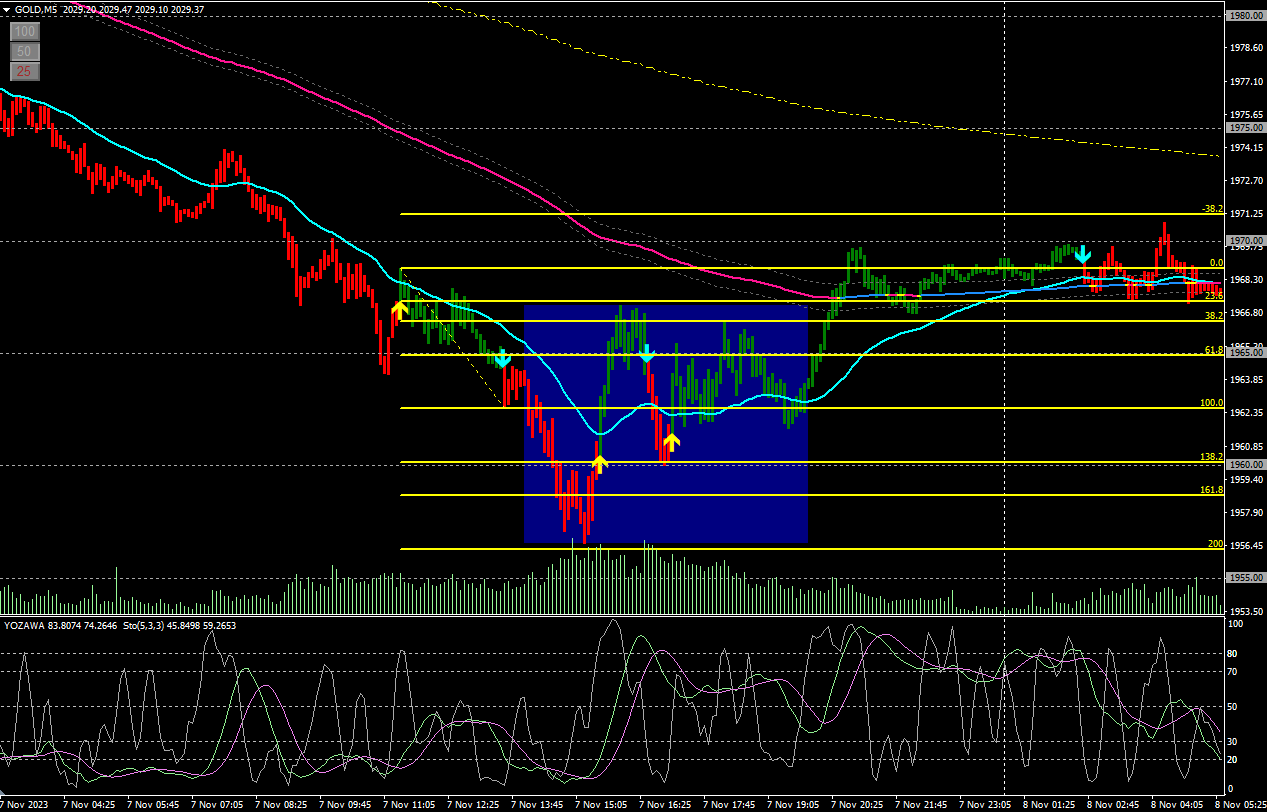Click the 8 Nov 04:05 time label
Screen dimensions: 1267x812
point(1178,804)
